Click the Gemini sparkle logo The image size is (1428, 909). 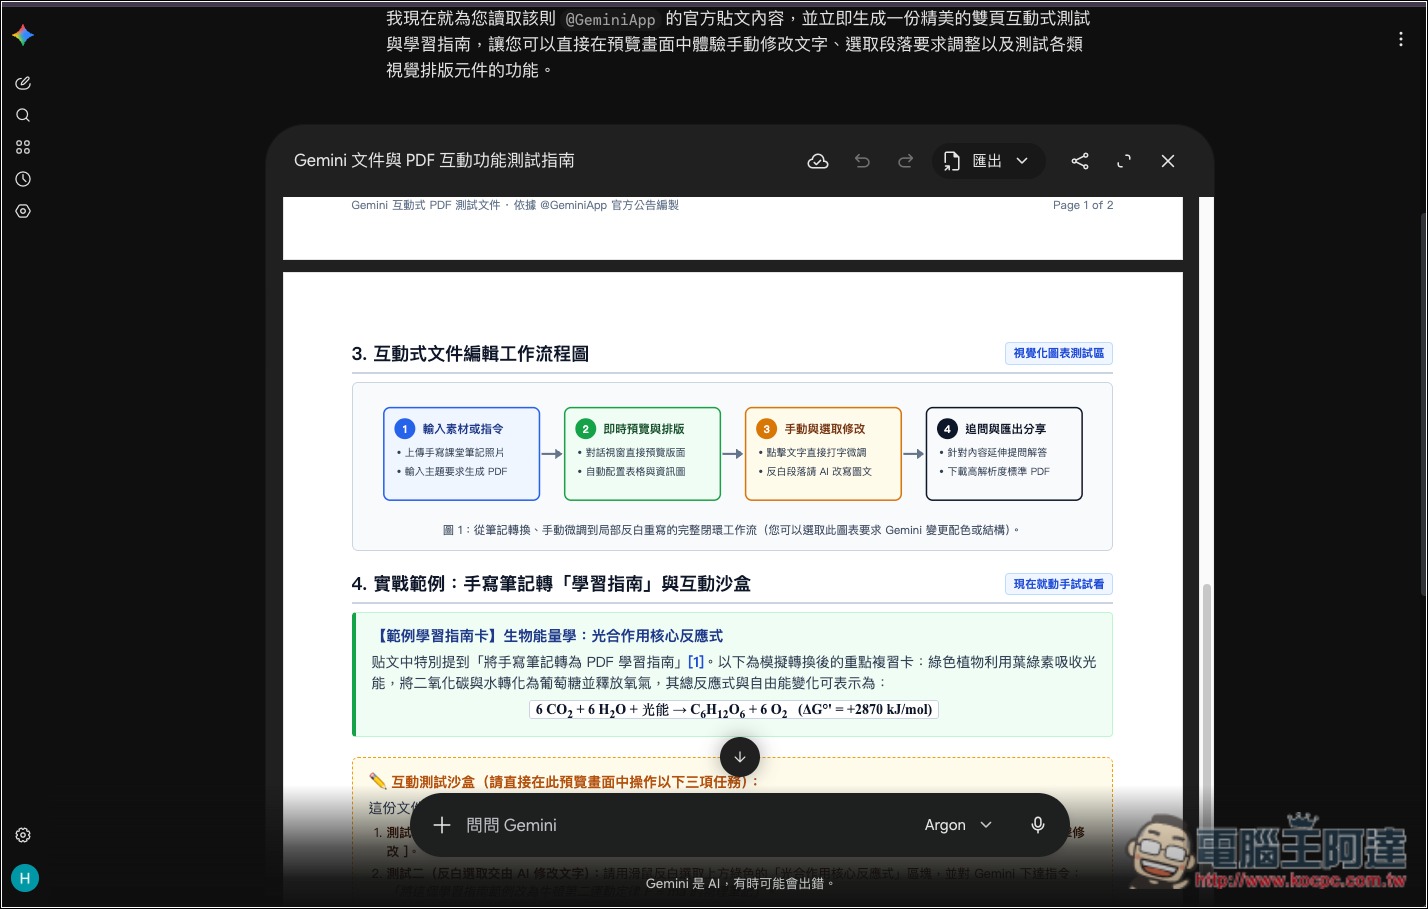(x=23, y=35)
